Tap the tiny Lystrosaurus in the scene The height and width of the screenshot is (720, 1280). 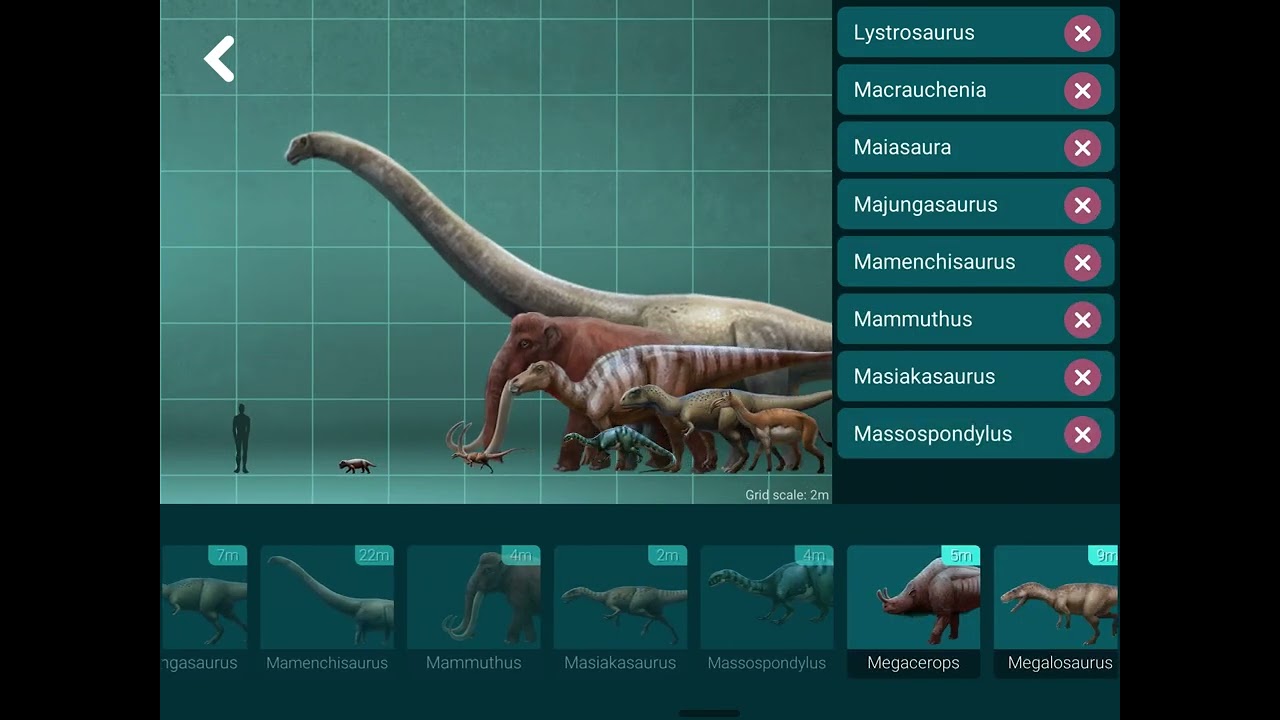point(356,466)
